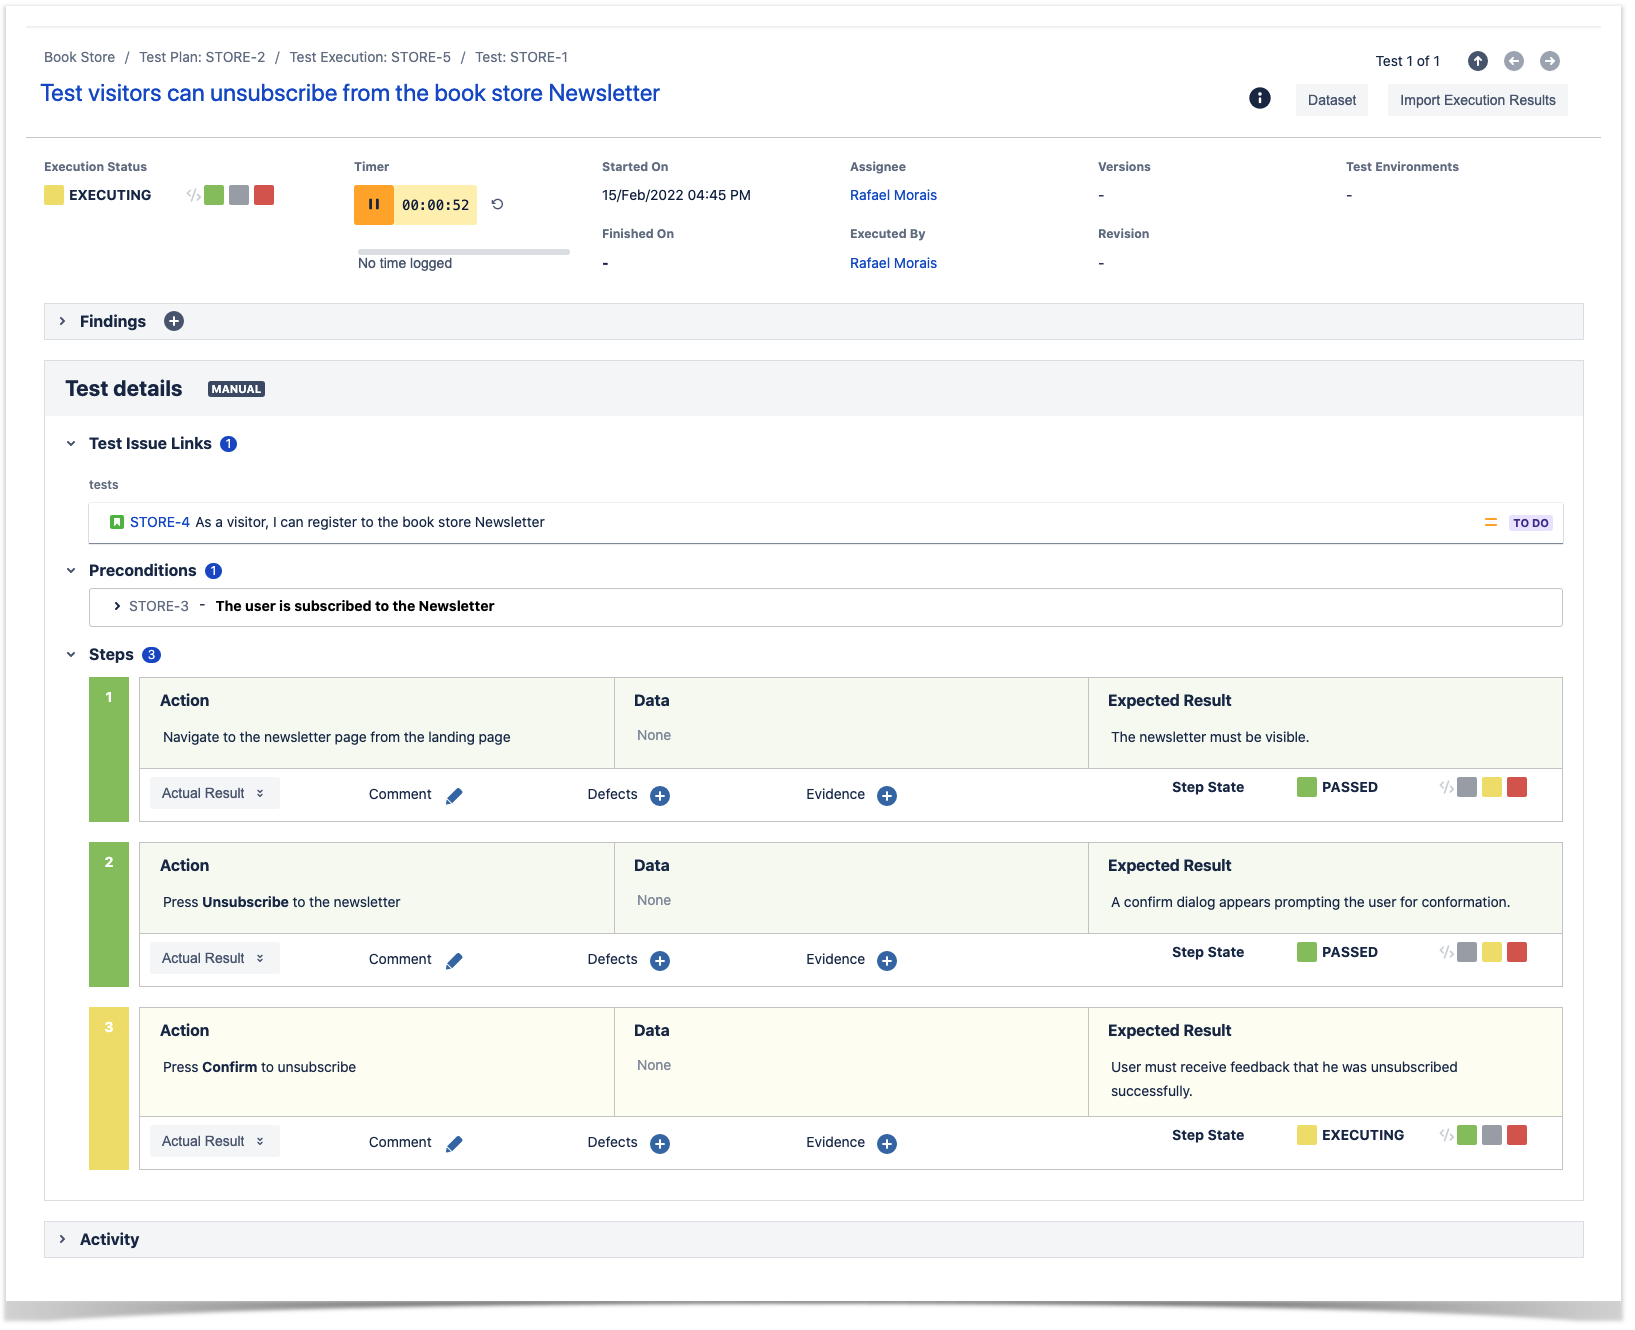Add a defect to step 2
Image resolution: width=1635 pixels, height=1330 pixels.
click(x=660, y=961)
